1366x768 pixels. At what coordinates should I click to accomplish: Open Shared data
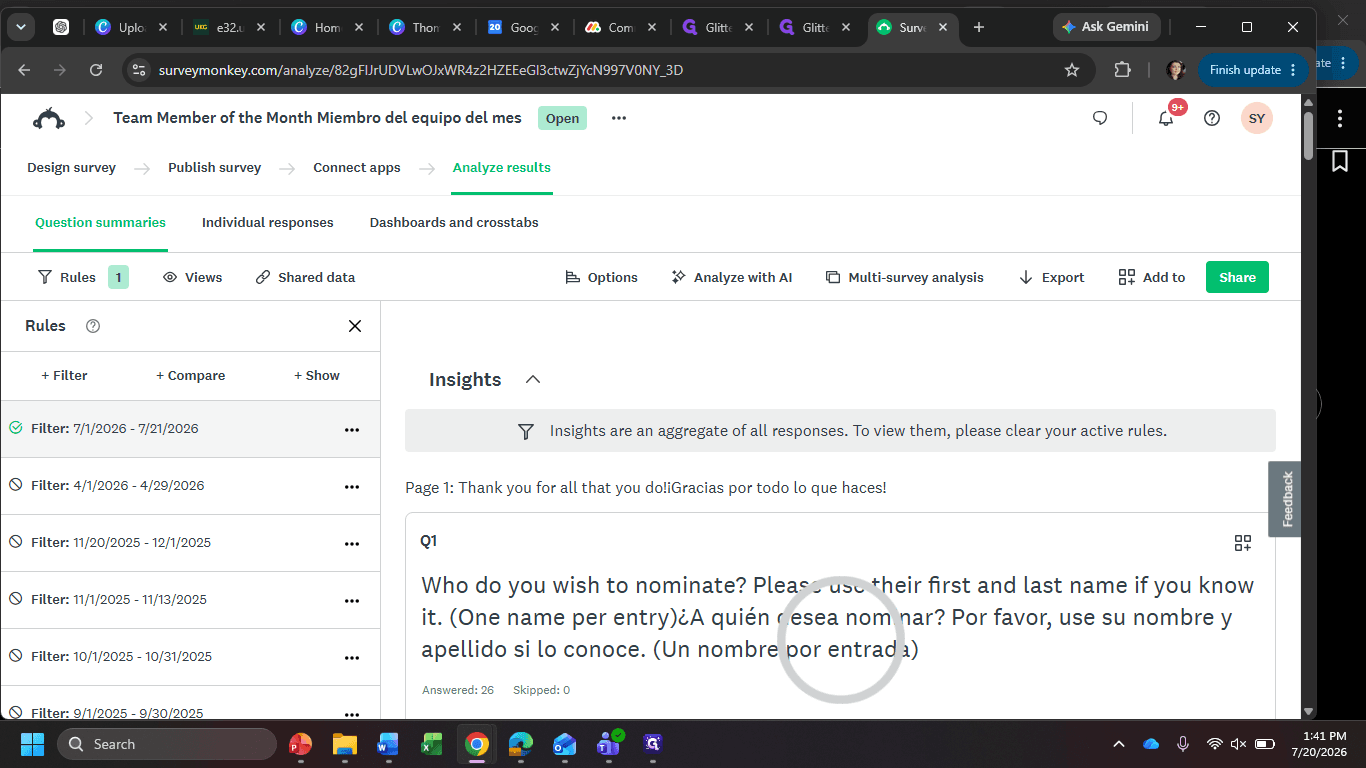coord(305,277)
